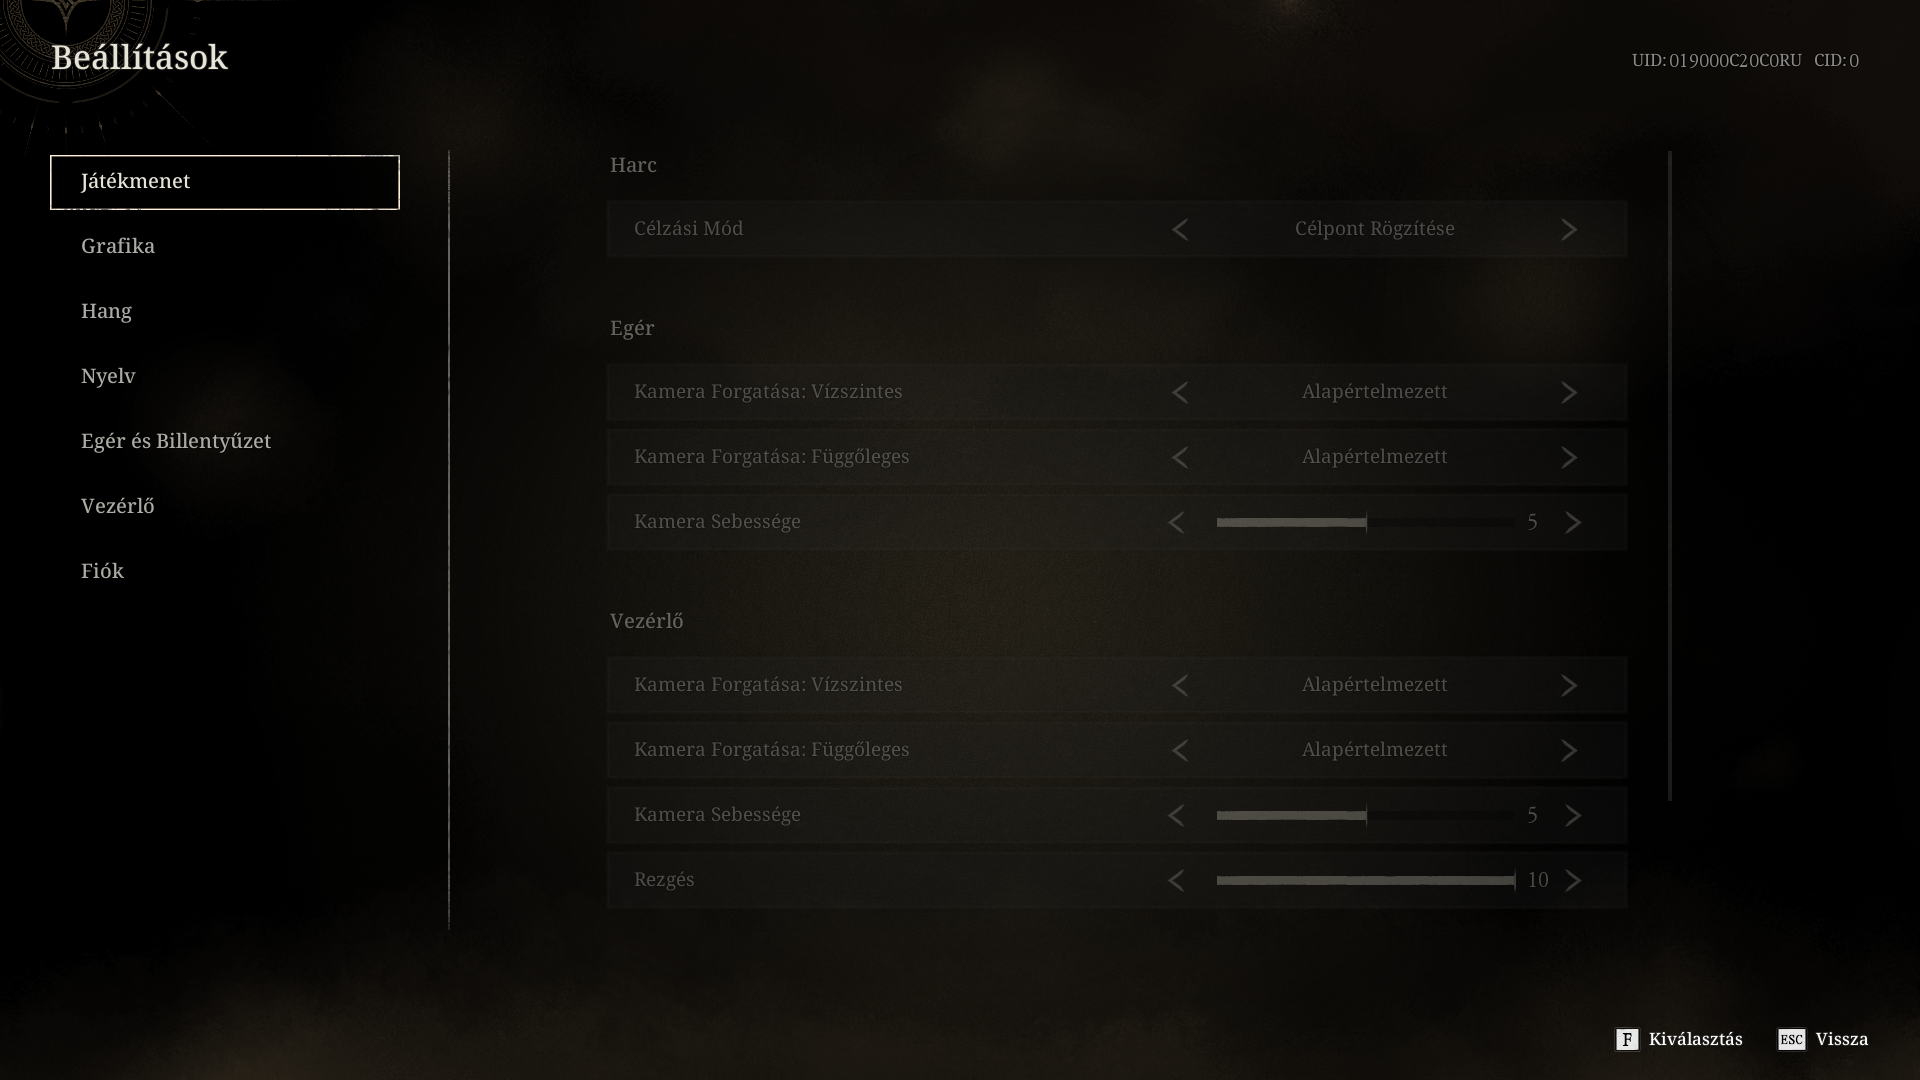Decrease mouse Kamera Sebessége with left arrow
This screenshot has height=1080, width=1920.
(x=1176, y=522)
